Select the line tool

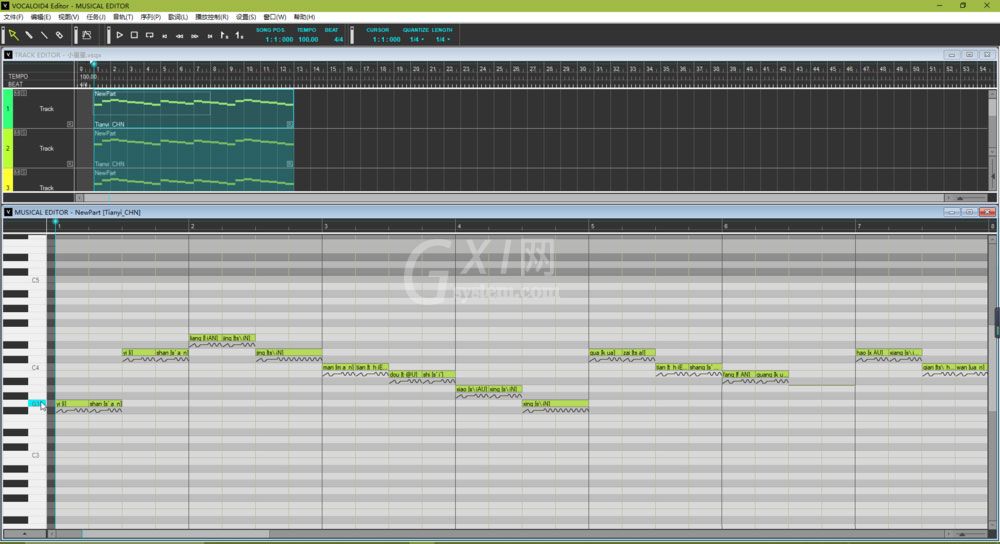click(x=44, y=35)
